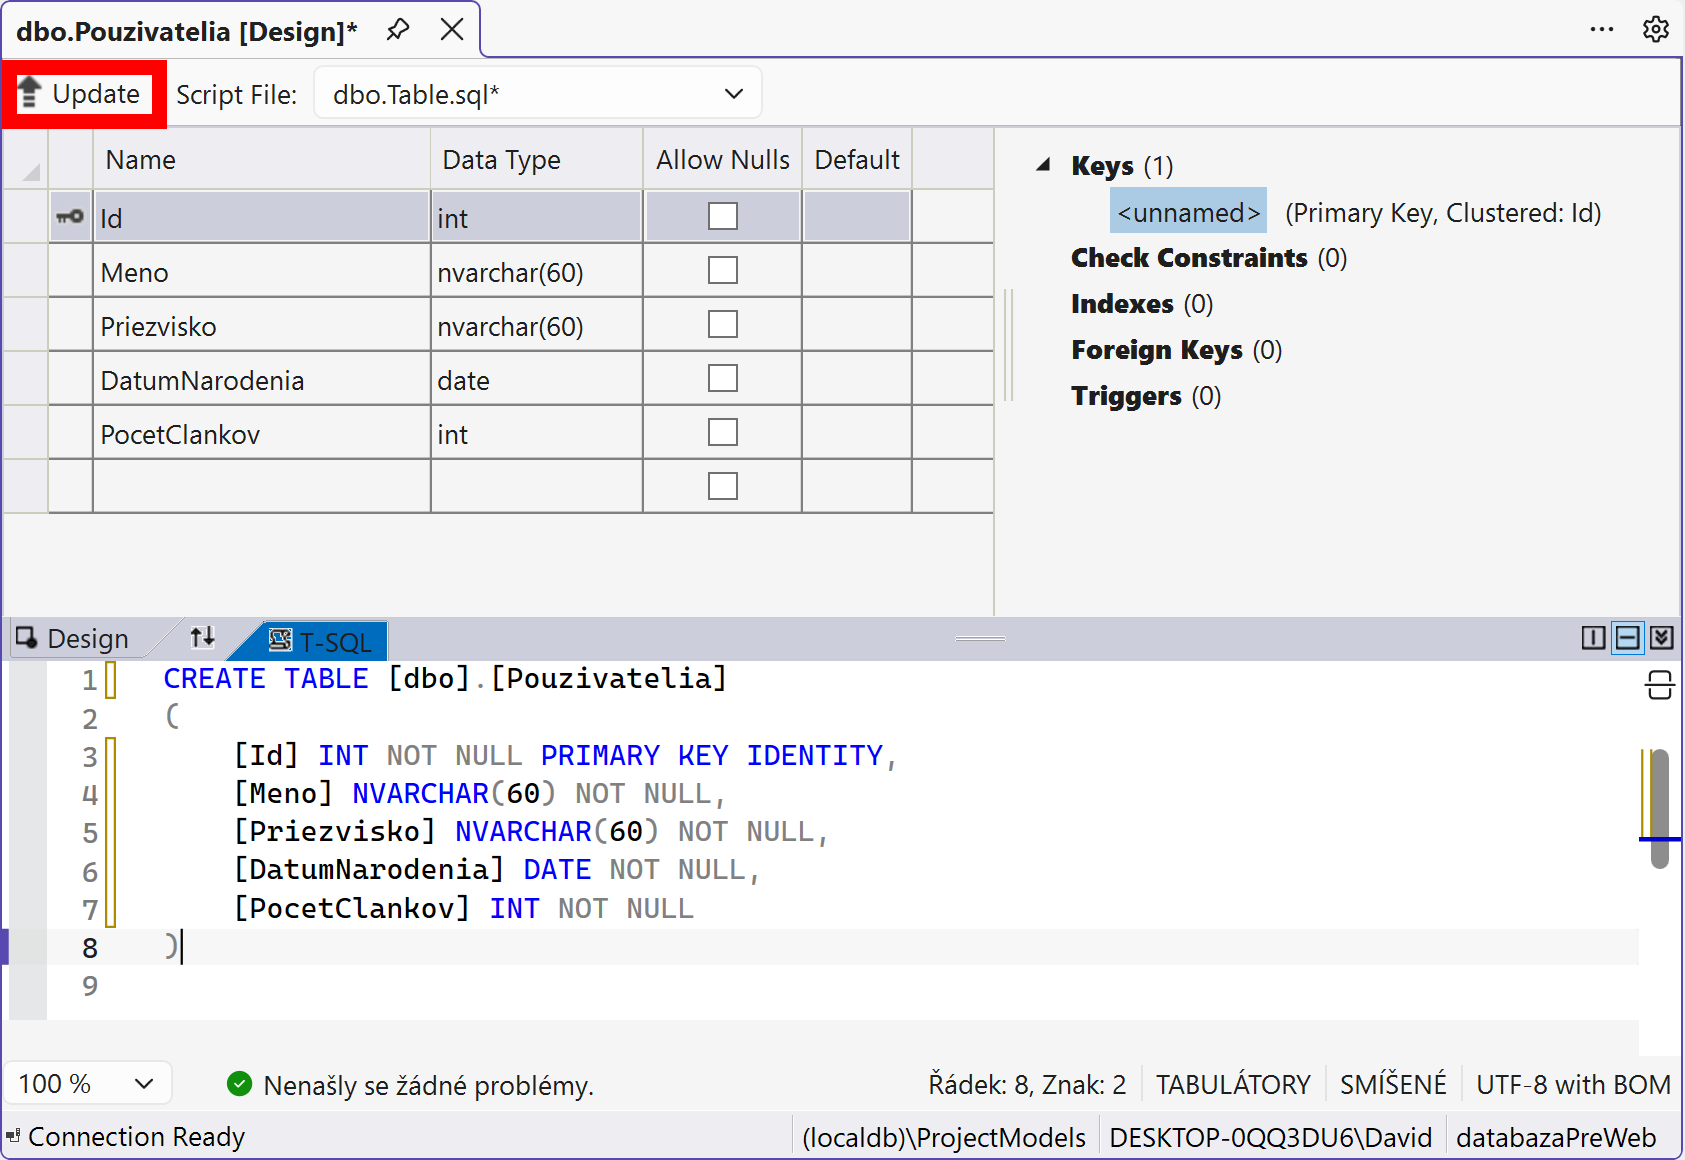Click the [PocetClankov] text on line 7

click(351, 908)
